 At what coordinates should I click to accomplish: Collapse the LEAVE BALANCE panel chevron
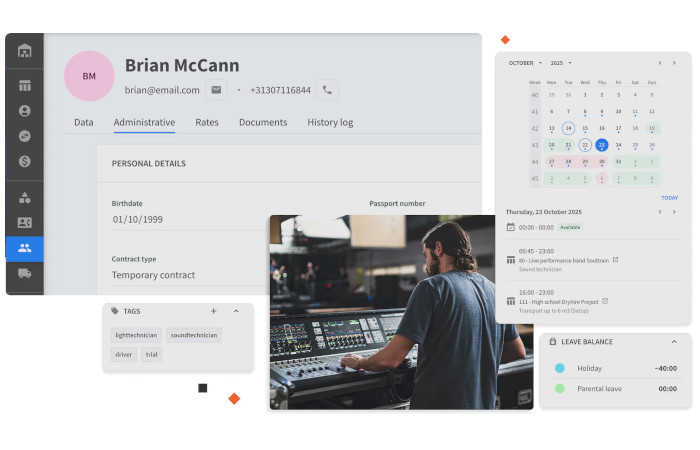point(674,342)
